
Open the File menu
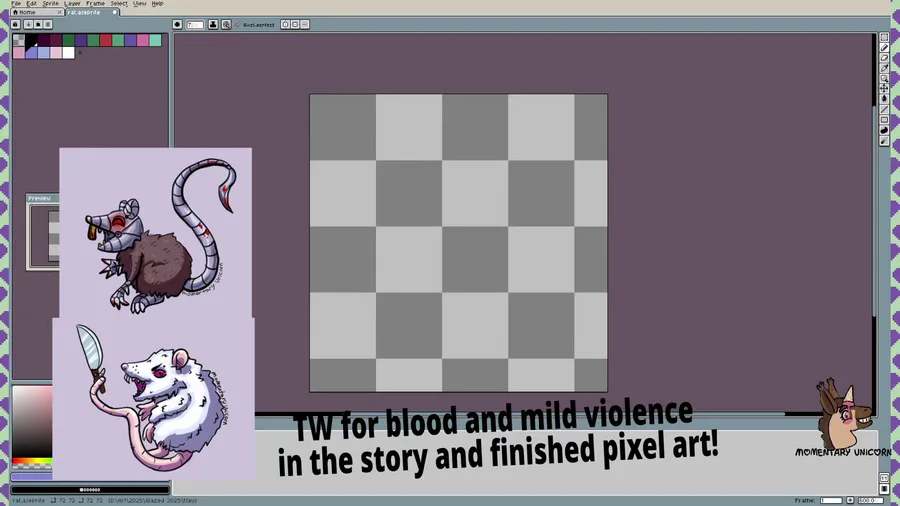pyautogui.click(x=16, y=3)
